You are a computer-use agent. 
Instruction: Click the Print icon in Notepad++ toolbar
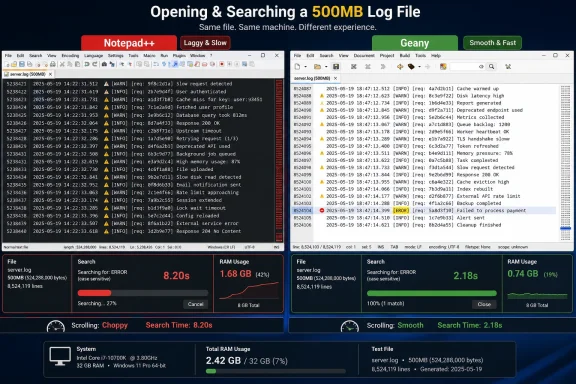53,64
